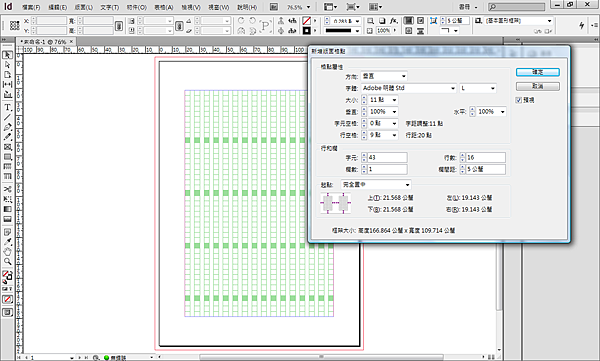Select the Pen tool
Screen dimensions: 600x361
(x=7, y=127)
